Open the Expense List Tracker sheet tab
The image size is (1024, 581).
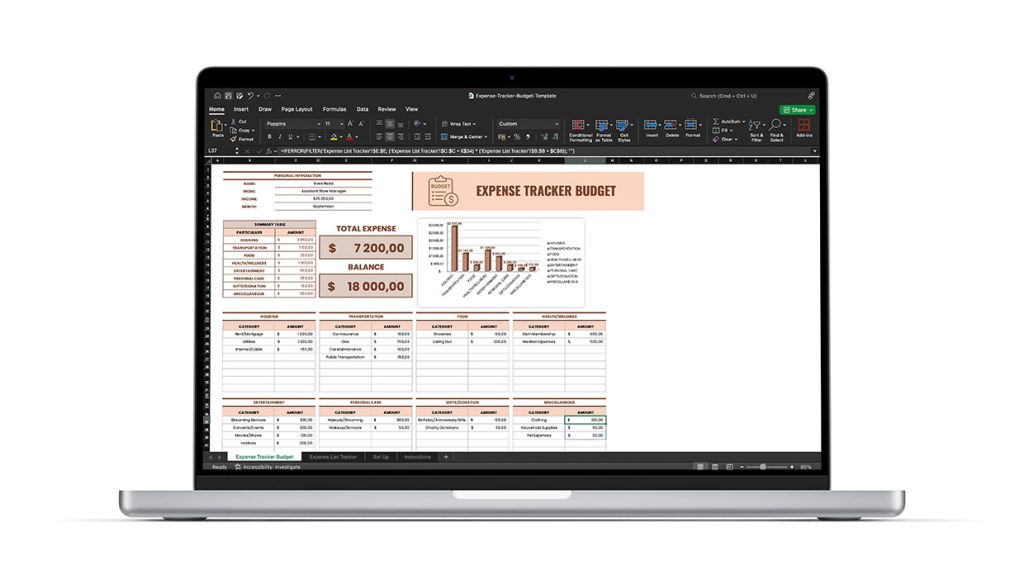tap(333, 456)
